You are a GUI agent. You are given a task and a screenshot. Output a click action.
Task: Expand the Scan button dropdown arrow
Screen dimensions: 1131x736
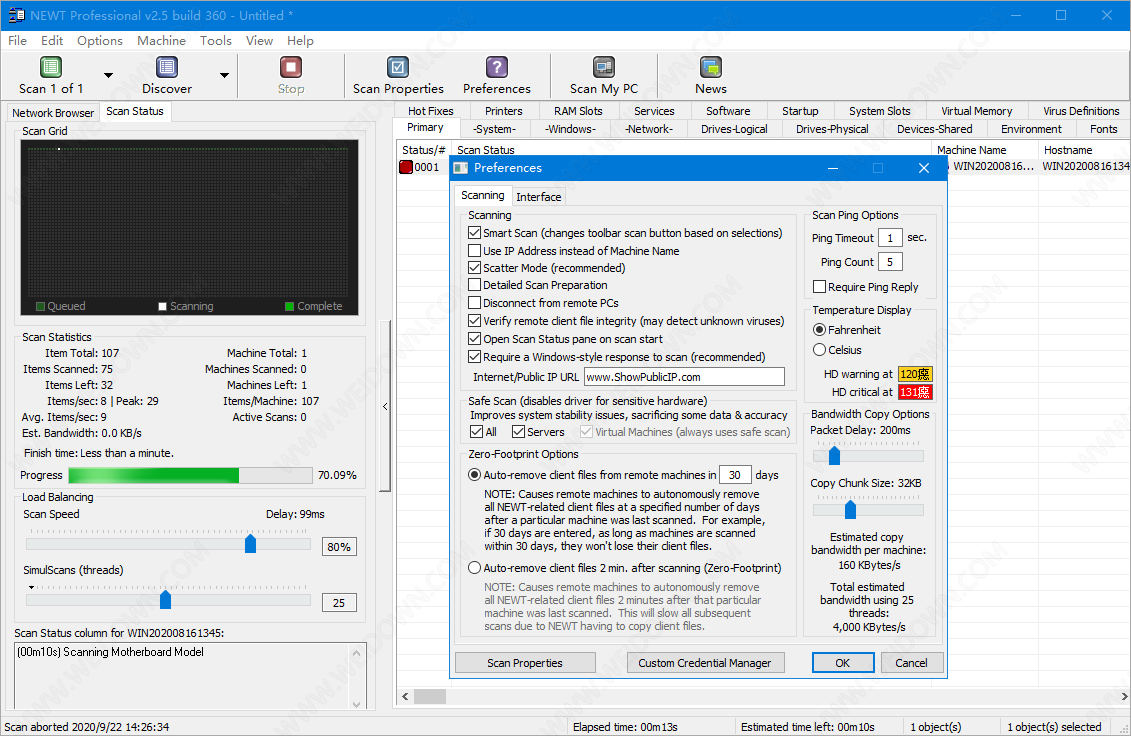point(108,75)
